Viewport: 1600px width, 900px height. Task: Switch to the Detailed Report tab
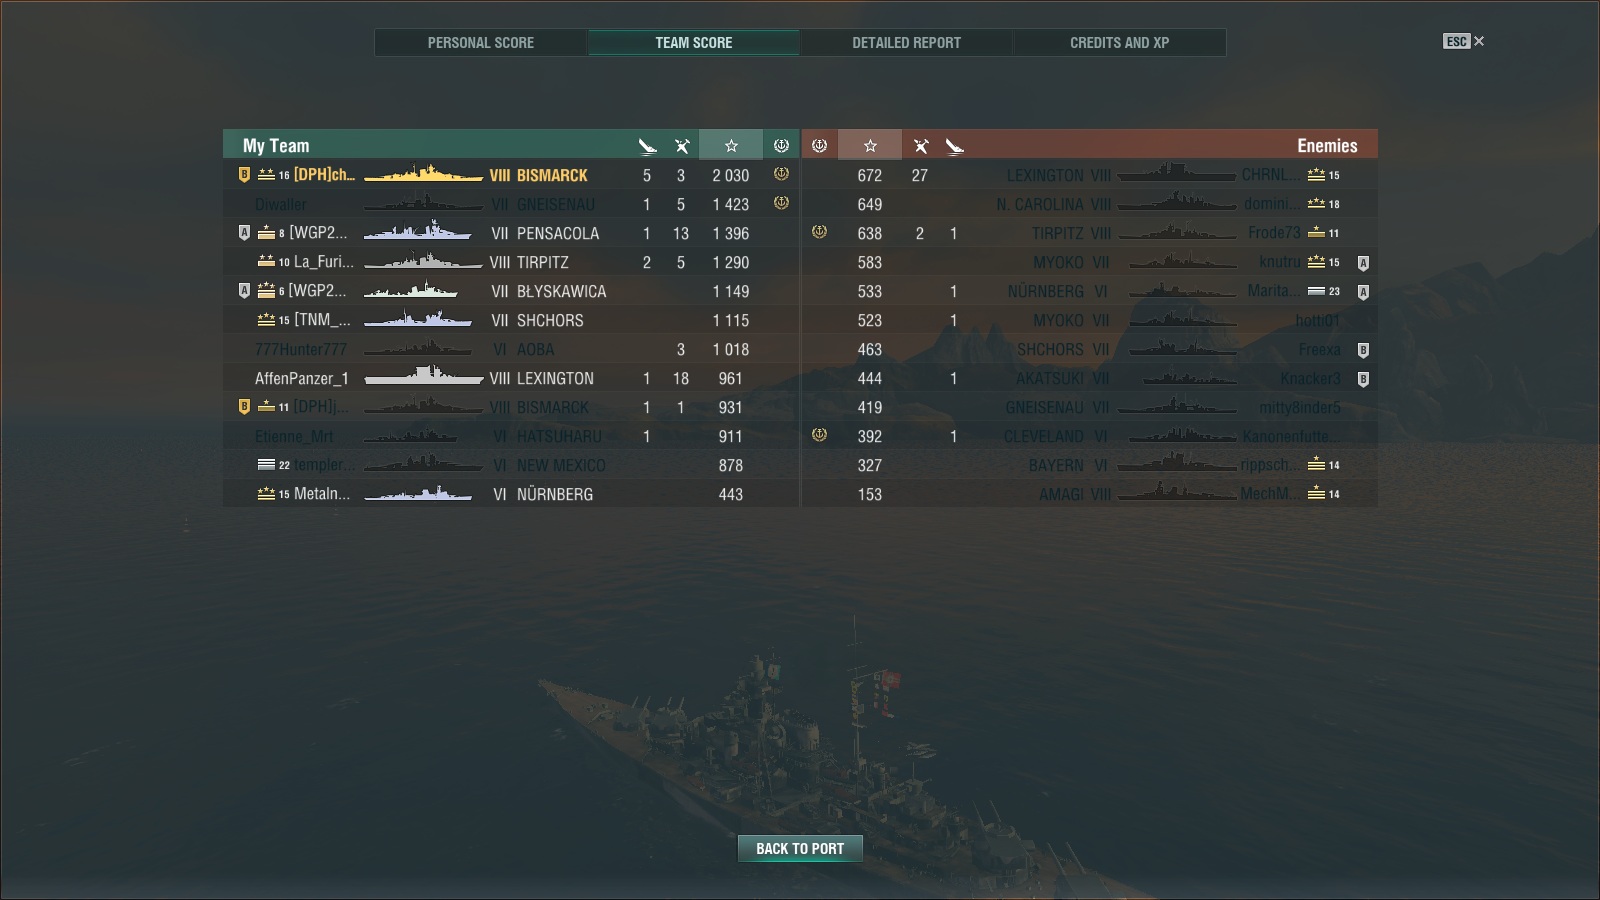[x=906, y=42]
